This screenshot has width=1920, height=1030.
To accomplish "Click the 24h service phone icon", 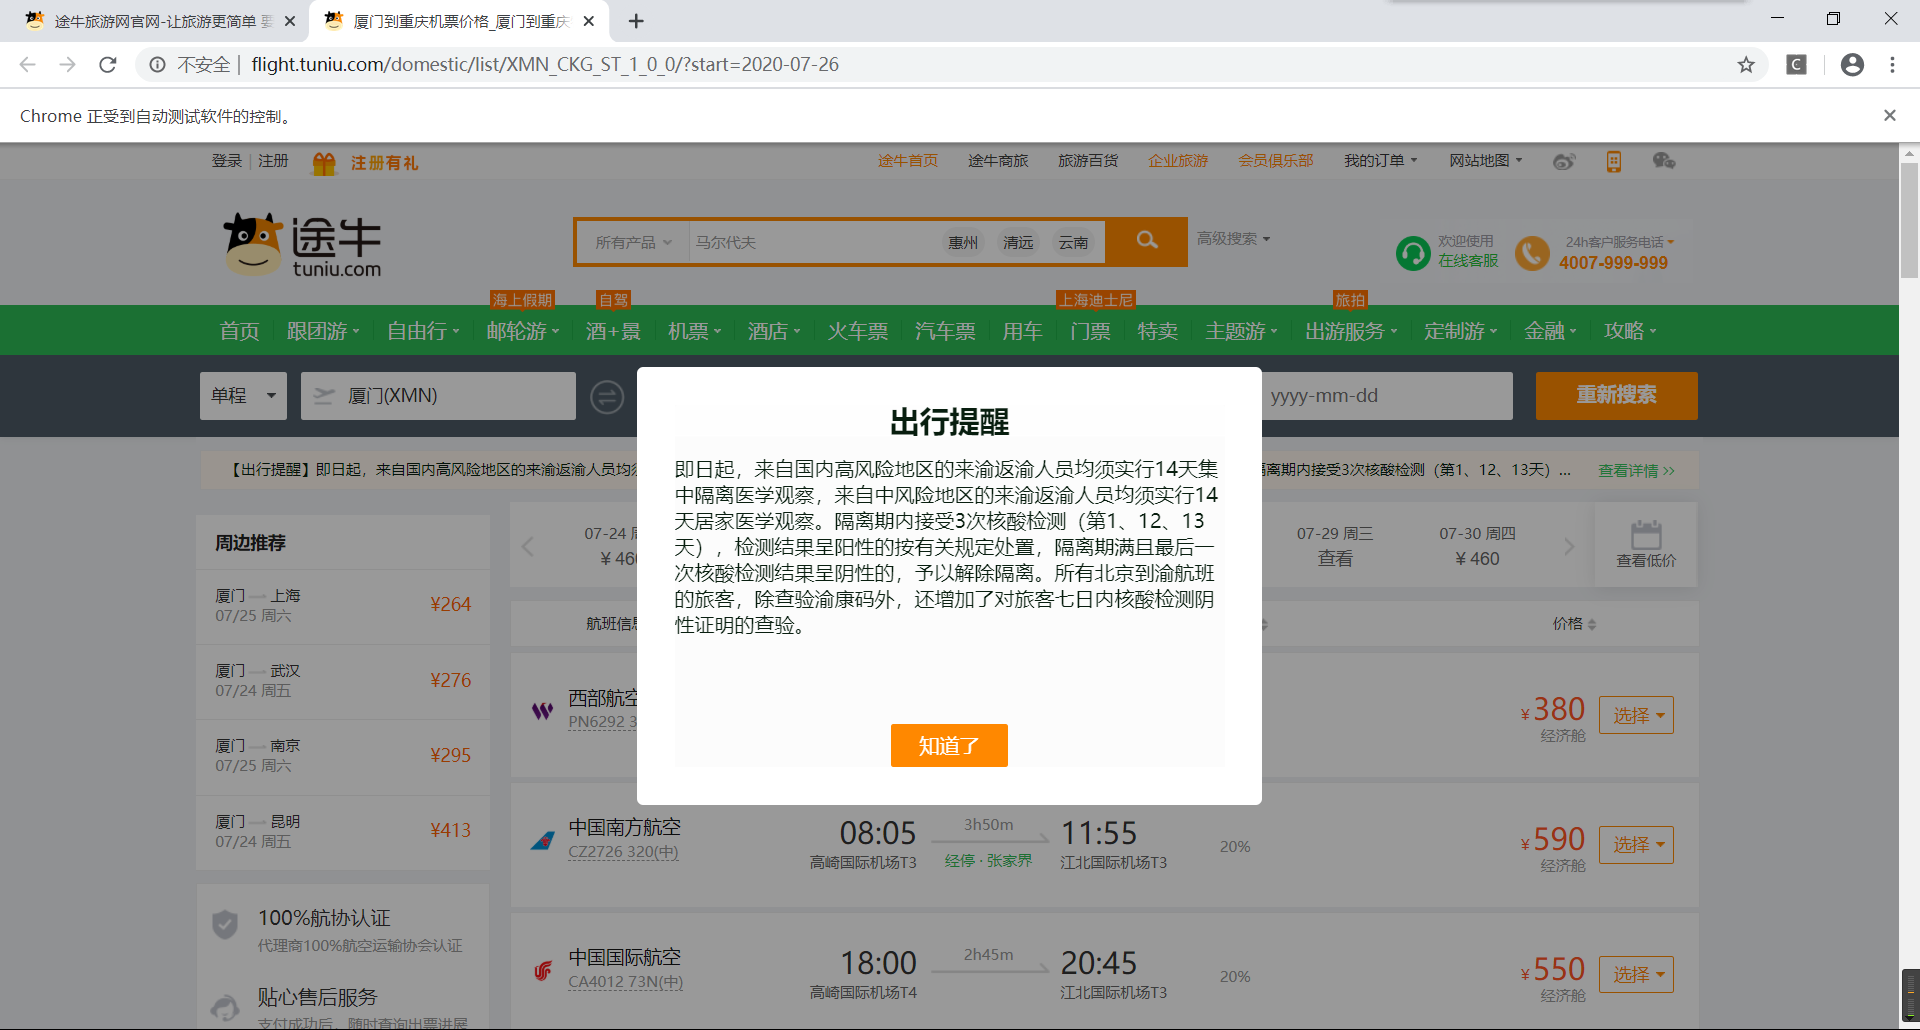I will point(1532,253).
